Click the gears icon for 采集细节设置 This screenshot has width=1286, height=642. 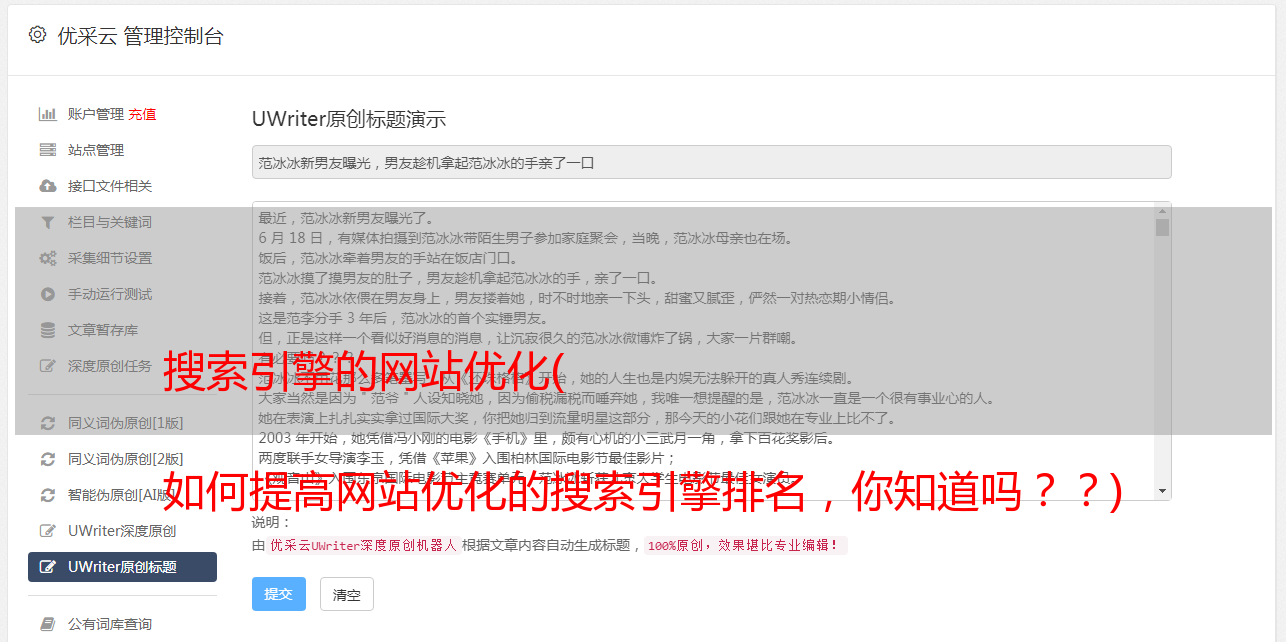tap(47, 258)
